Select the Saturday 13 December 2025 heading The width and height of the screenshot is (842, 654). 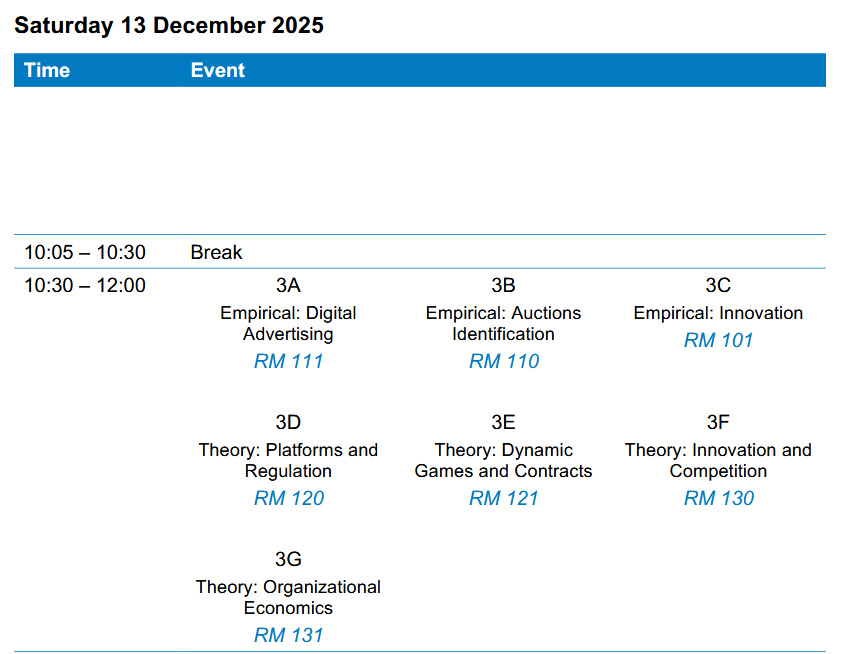coord(169,26)
